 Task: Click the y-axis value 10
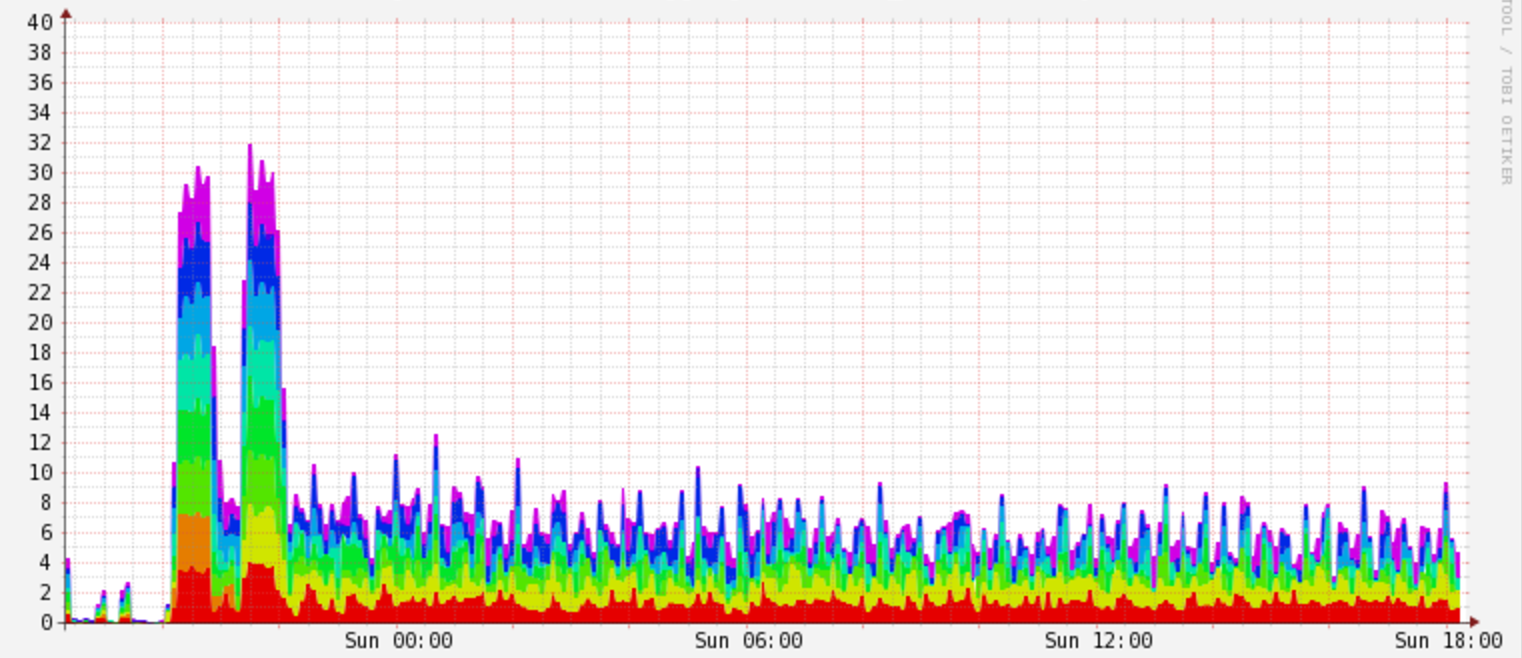point(39,472)
